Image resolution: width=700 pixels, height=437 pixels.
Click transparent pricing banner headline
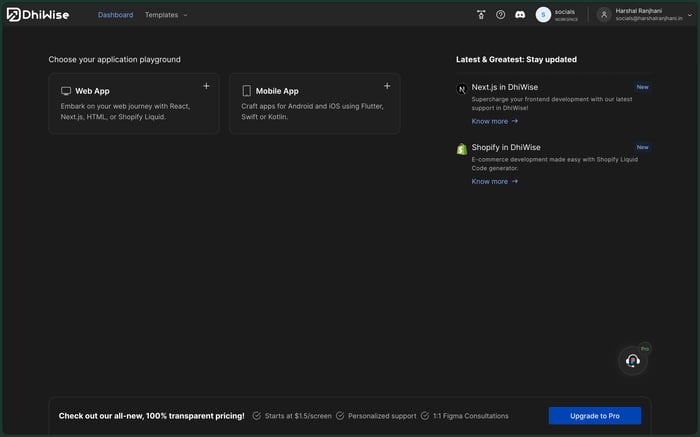coord(151,416)
